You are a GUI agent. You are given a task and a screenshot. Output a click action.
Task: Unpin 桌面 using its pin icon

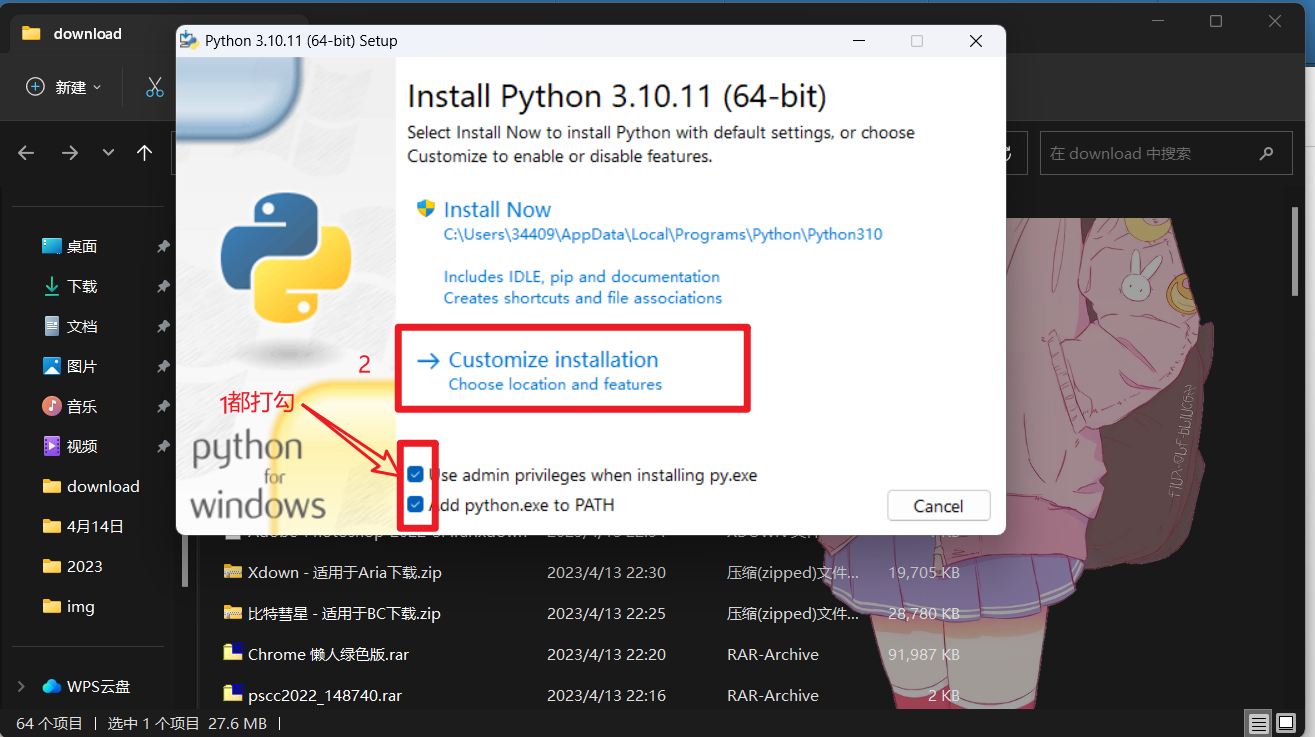[x=163, y=247]
